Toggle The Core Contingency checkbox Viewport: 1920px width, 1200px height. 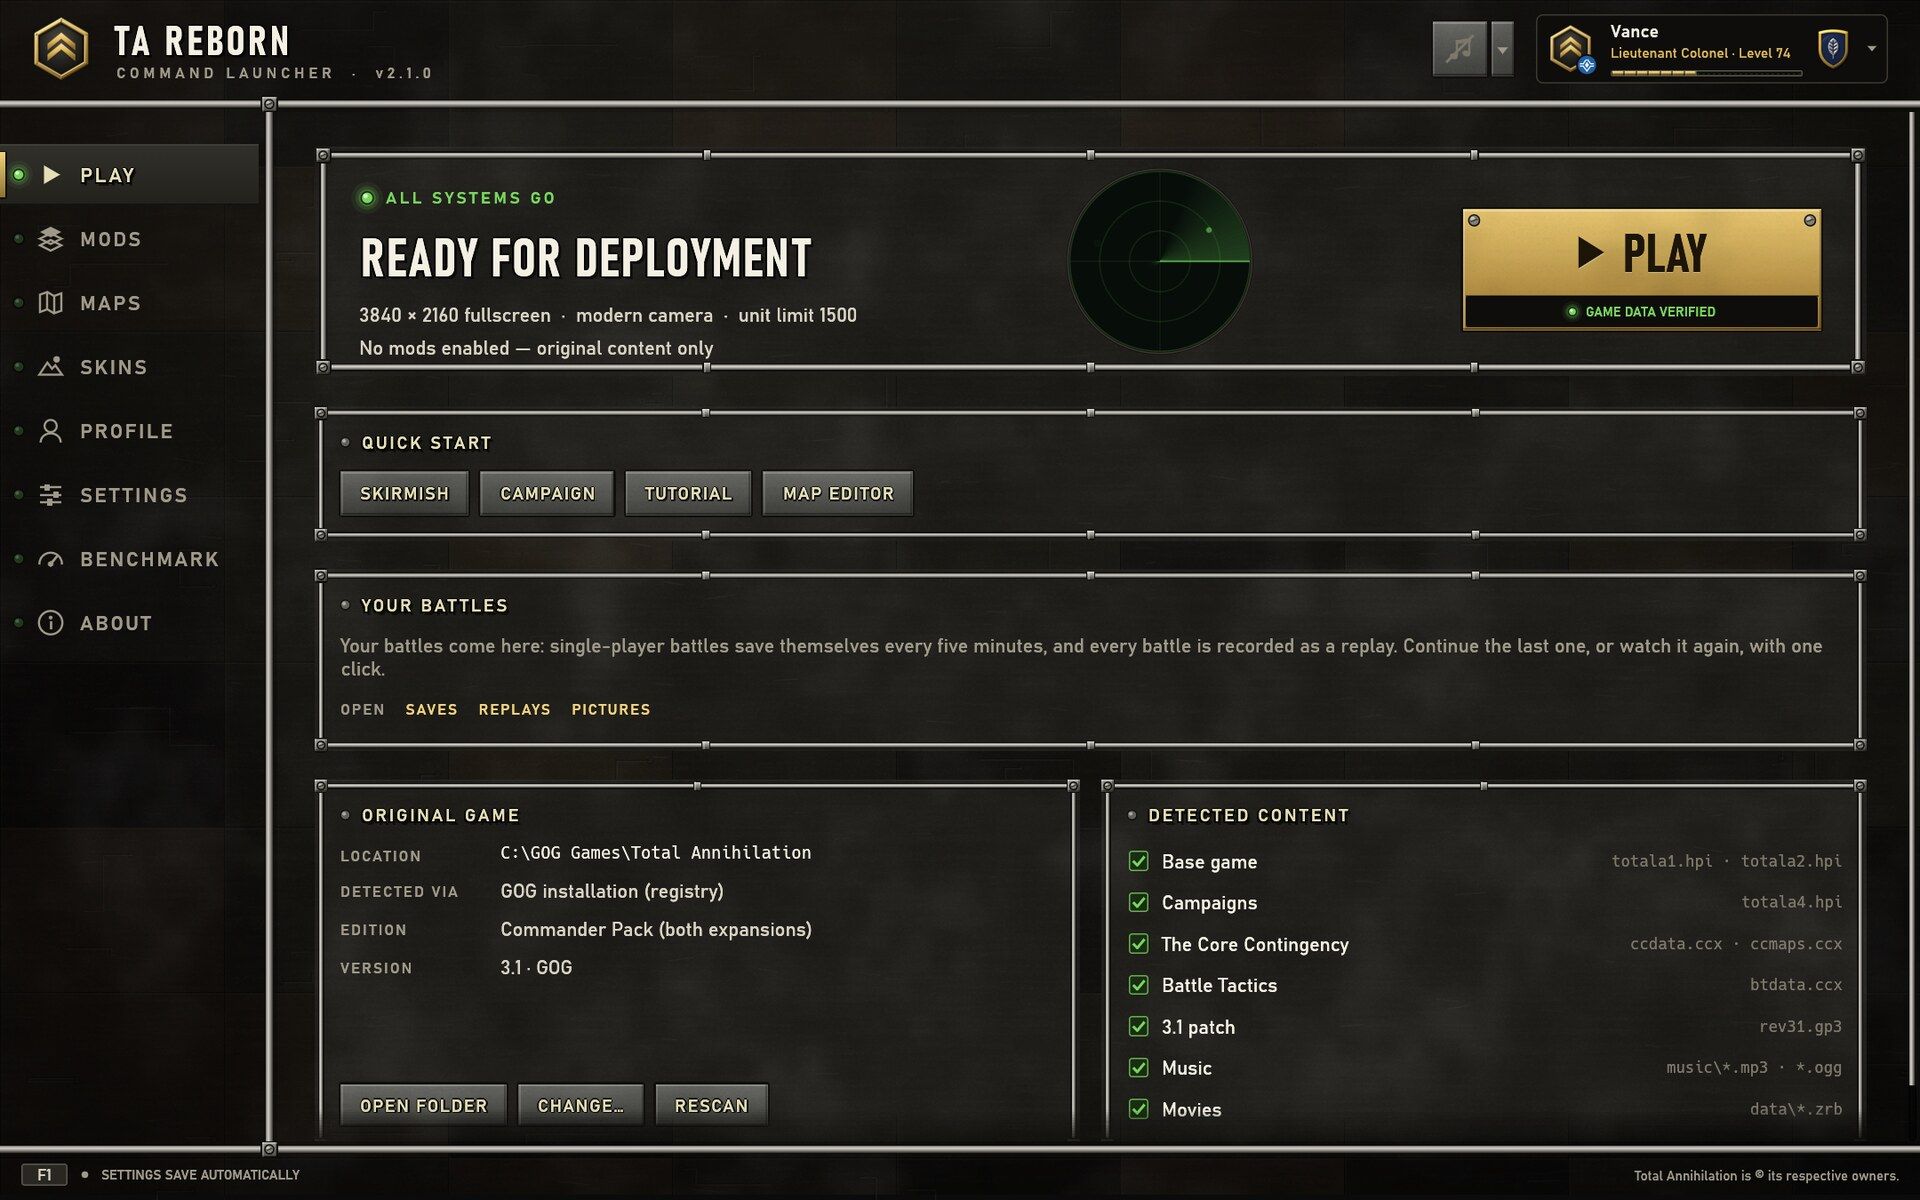pyautogui.click(x=1138, y=944)
